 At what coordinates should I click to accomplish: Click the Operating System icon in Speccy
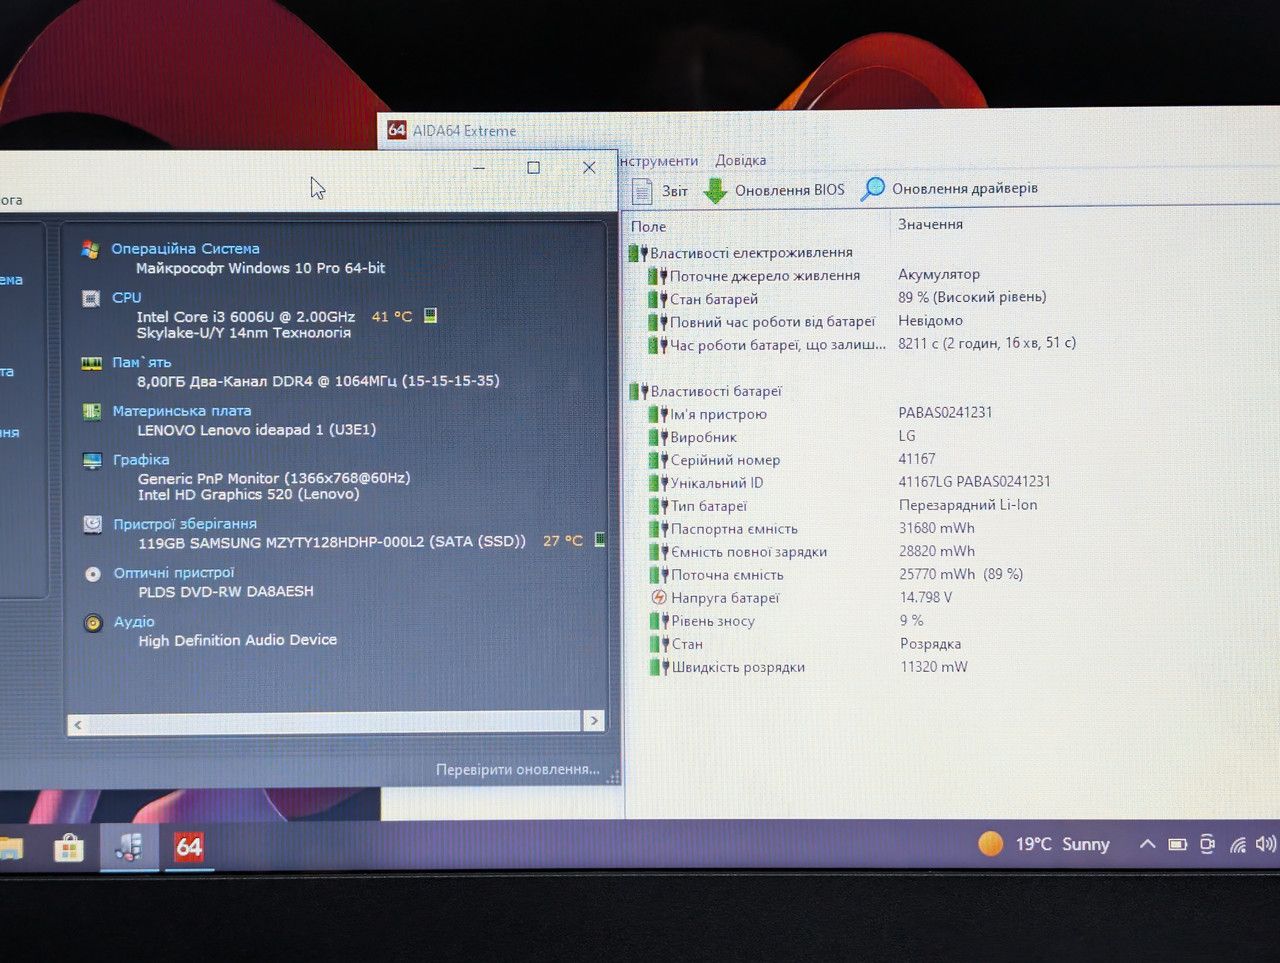click(91, 249)
